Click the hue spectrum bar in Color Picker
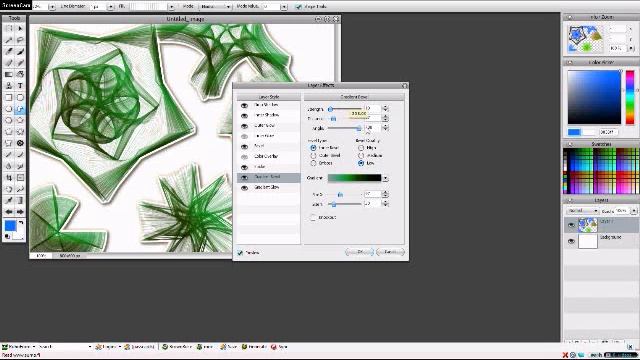This screenshot has height=360, width=640. tap(630, 97)
